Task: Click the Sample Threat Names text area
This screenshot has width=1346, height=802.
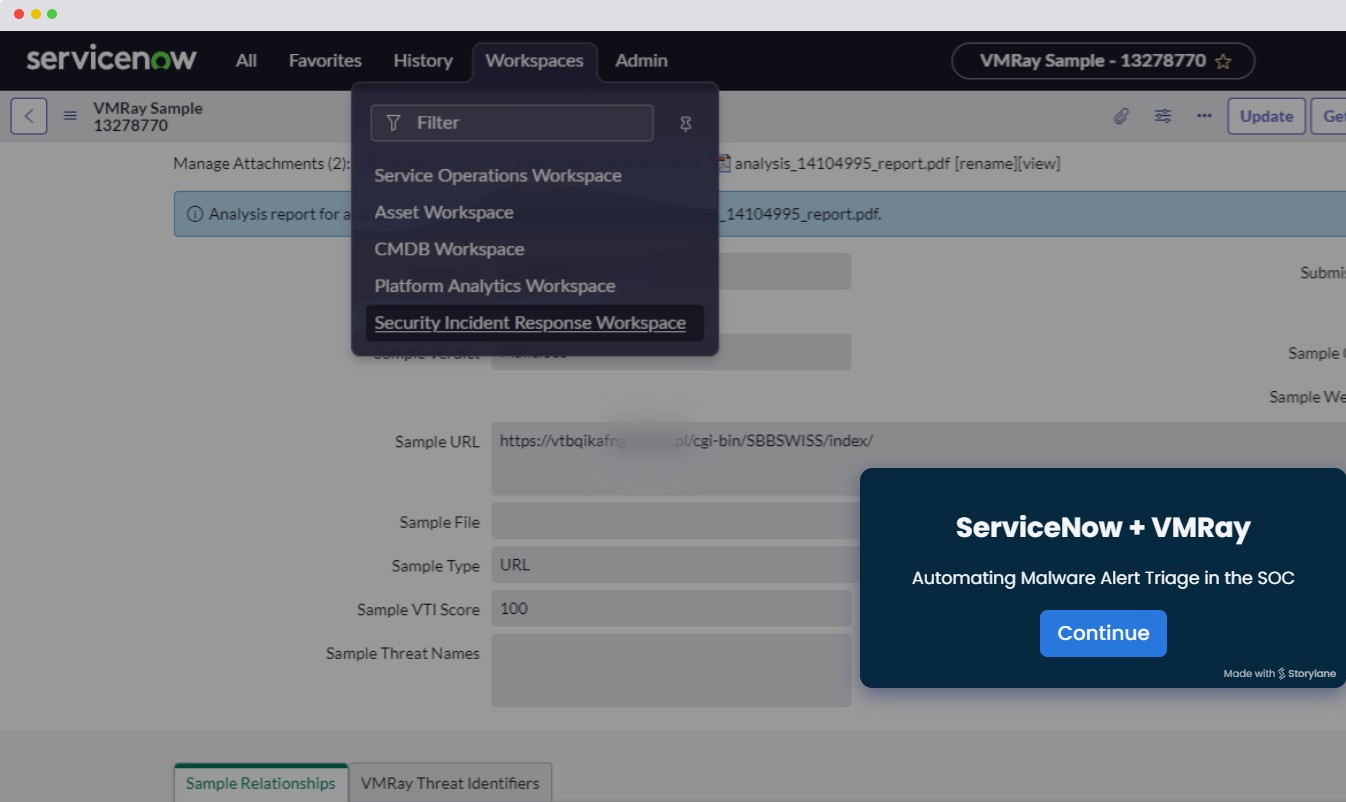Action: [671, 670]
